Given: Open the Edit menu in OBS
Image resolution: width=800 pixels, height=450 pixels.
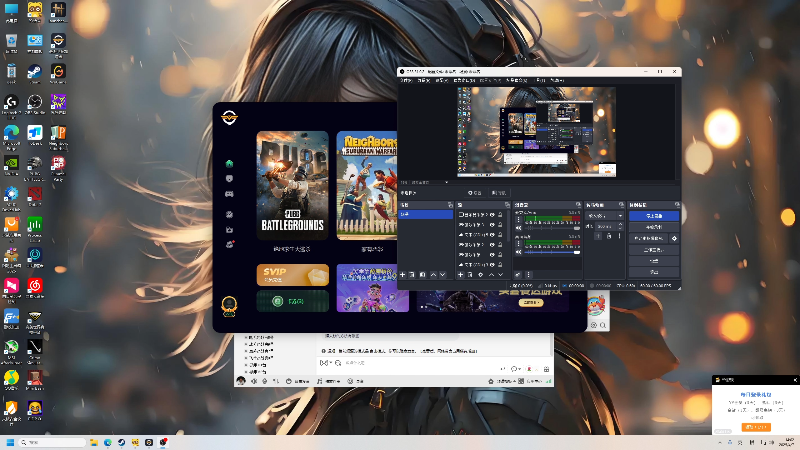Looking at the screenshot, I should click(423, 80).
